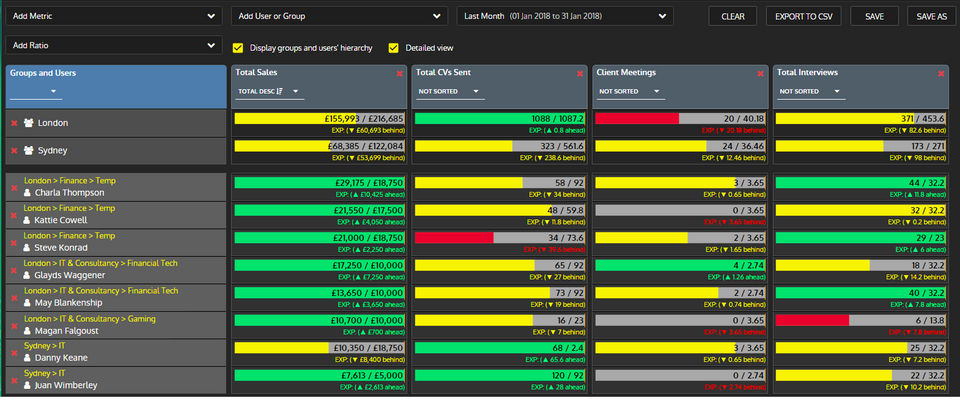Select 'Sydney > IT' path above Danny Keane
Image resolution: width=960 pixels, height=401 pixels.
pyautogui.click(x=44, y=346)
